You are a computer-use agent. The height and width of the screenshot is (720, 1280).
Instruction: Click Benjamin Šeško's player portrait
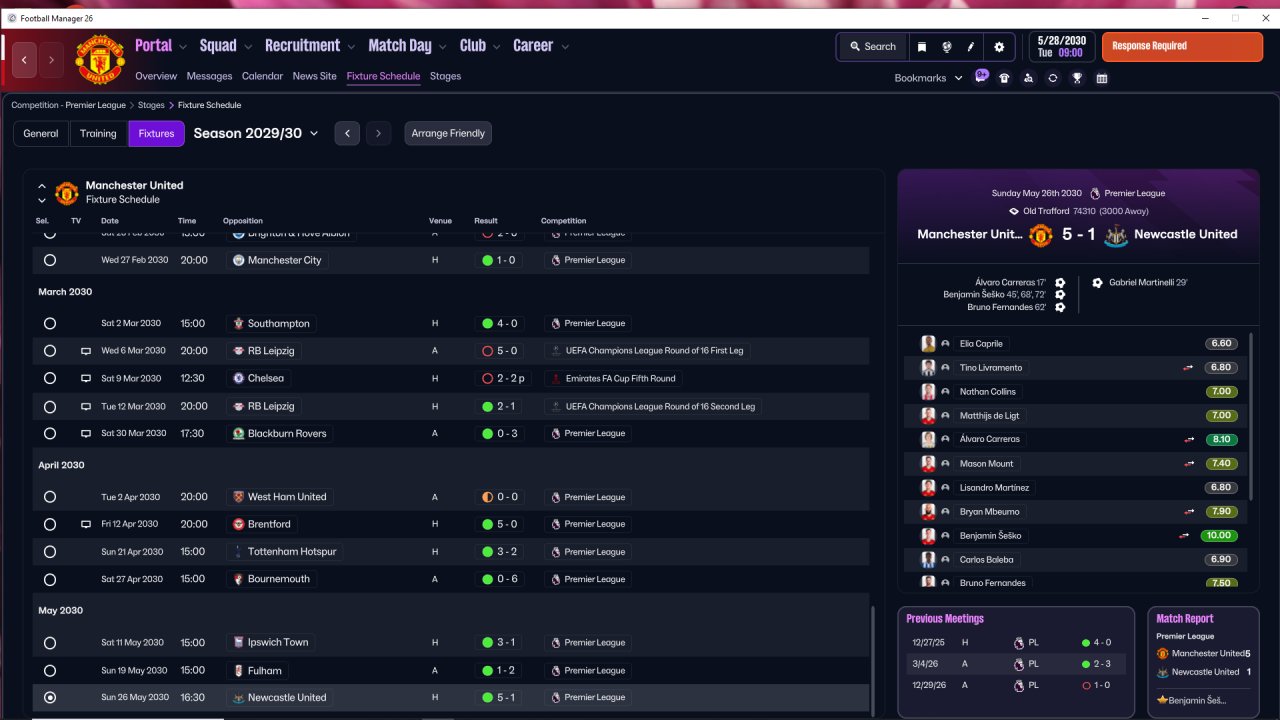(x=928, y=535)
